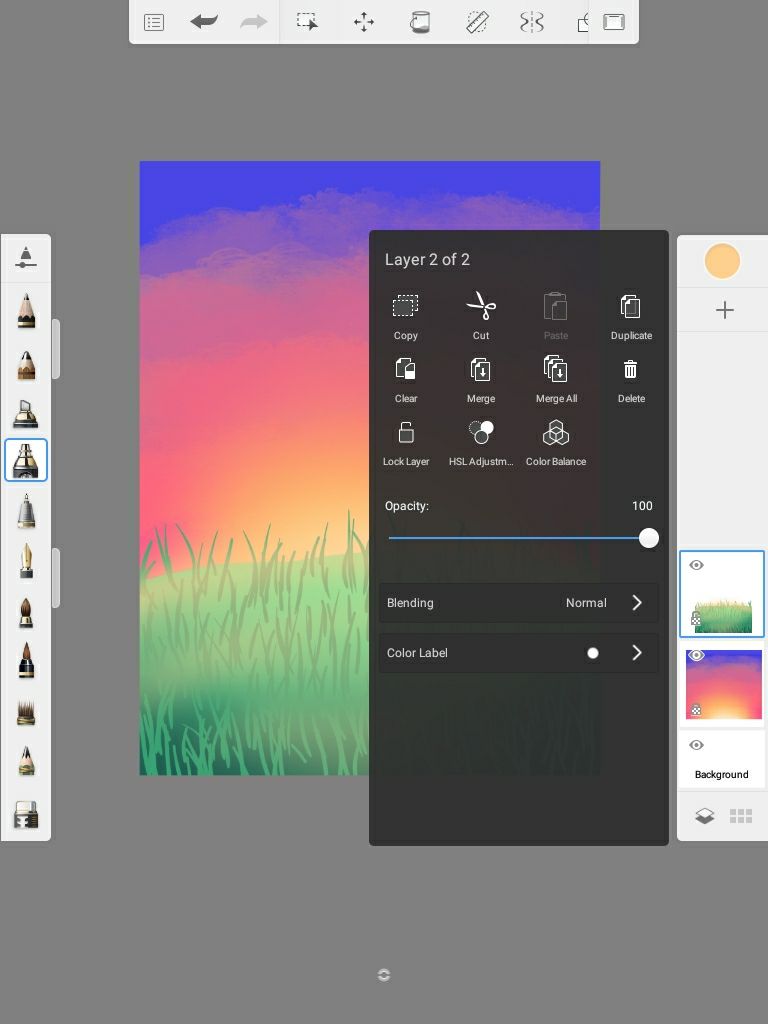Screen dimensions: 768x1024
Task: Pick the bristle fan brush
Action: point(26,712)
